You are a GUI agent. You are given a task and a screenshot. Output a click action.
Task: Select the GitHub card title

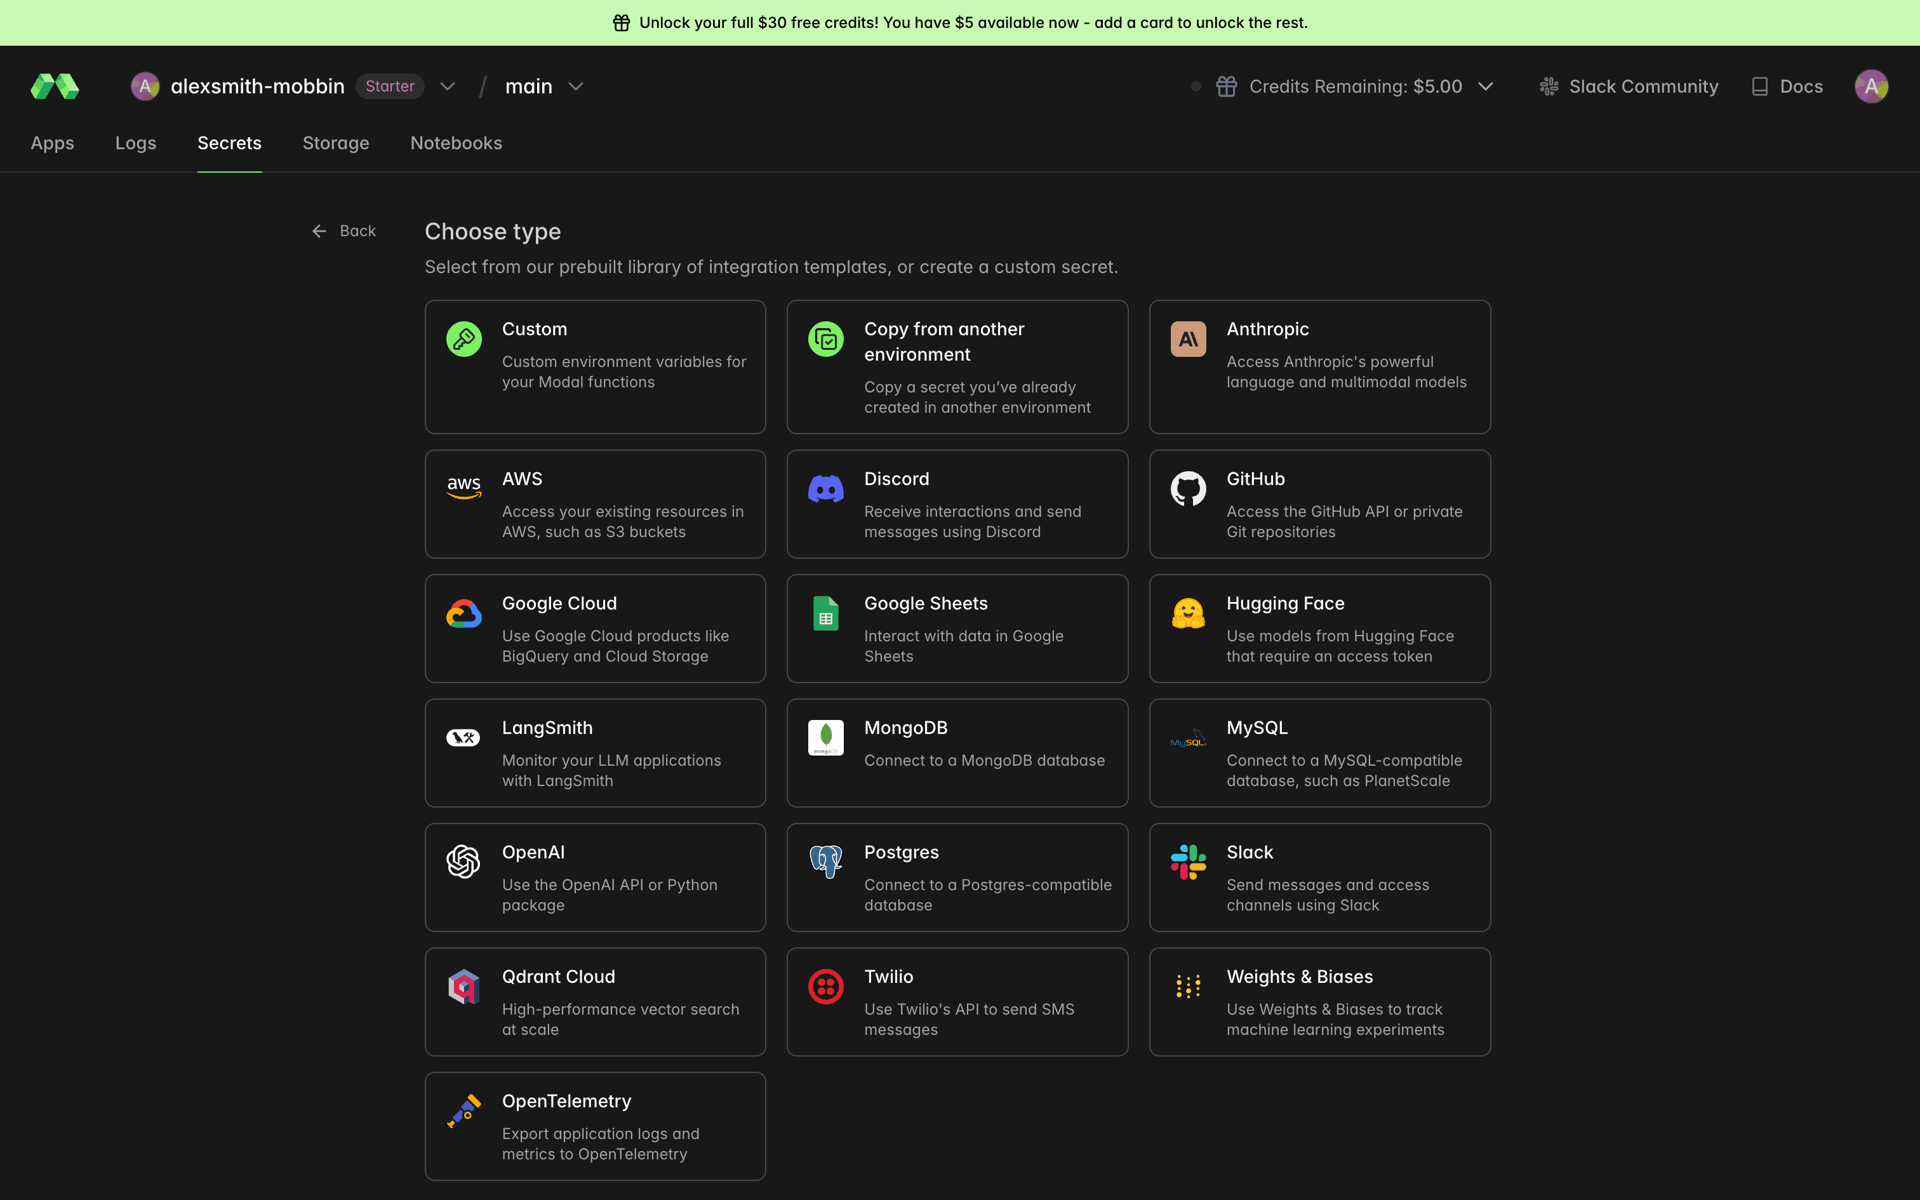(x=1255, y=479)
